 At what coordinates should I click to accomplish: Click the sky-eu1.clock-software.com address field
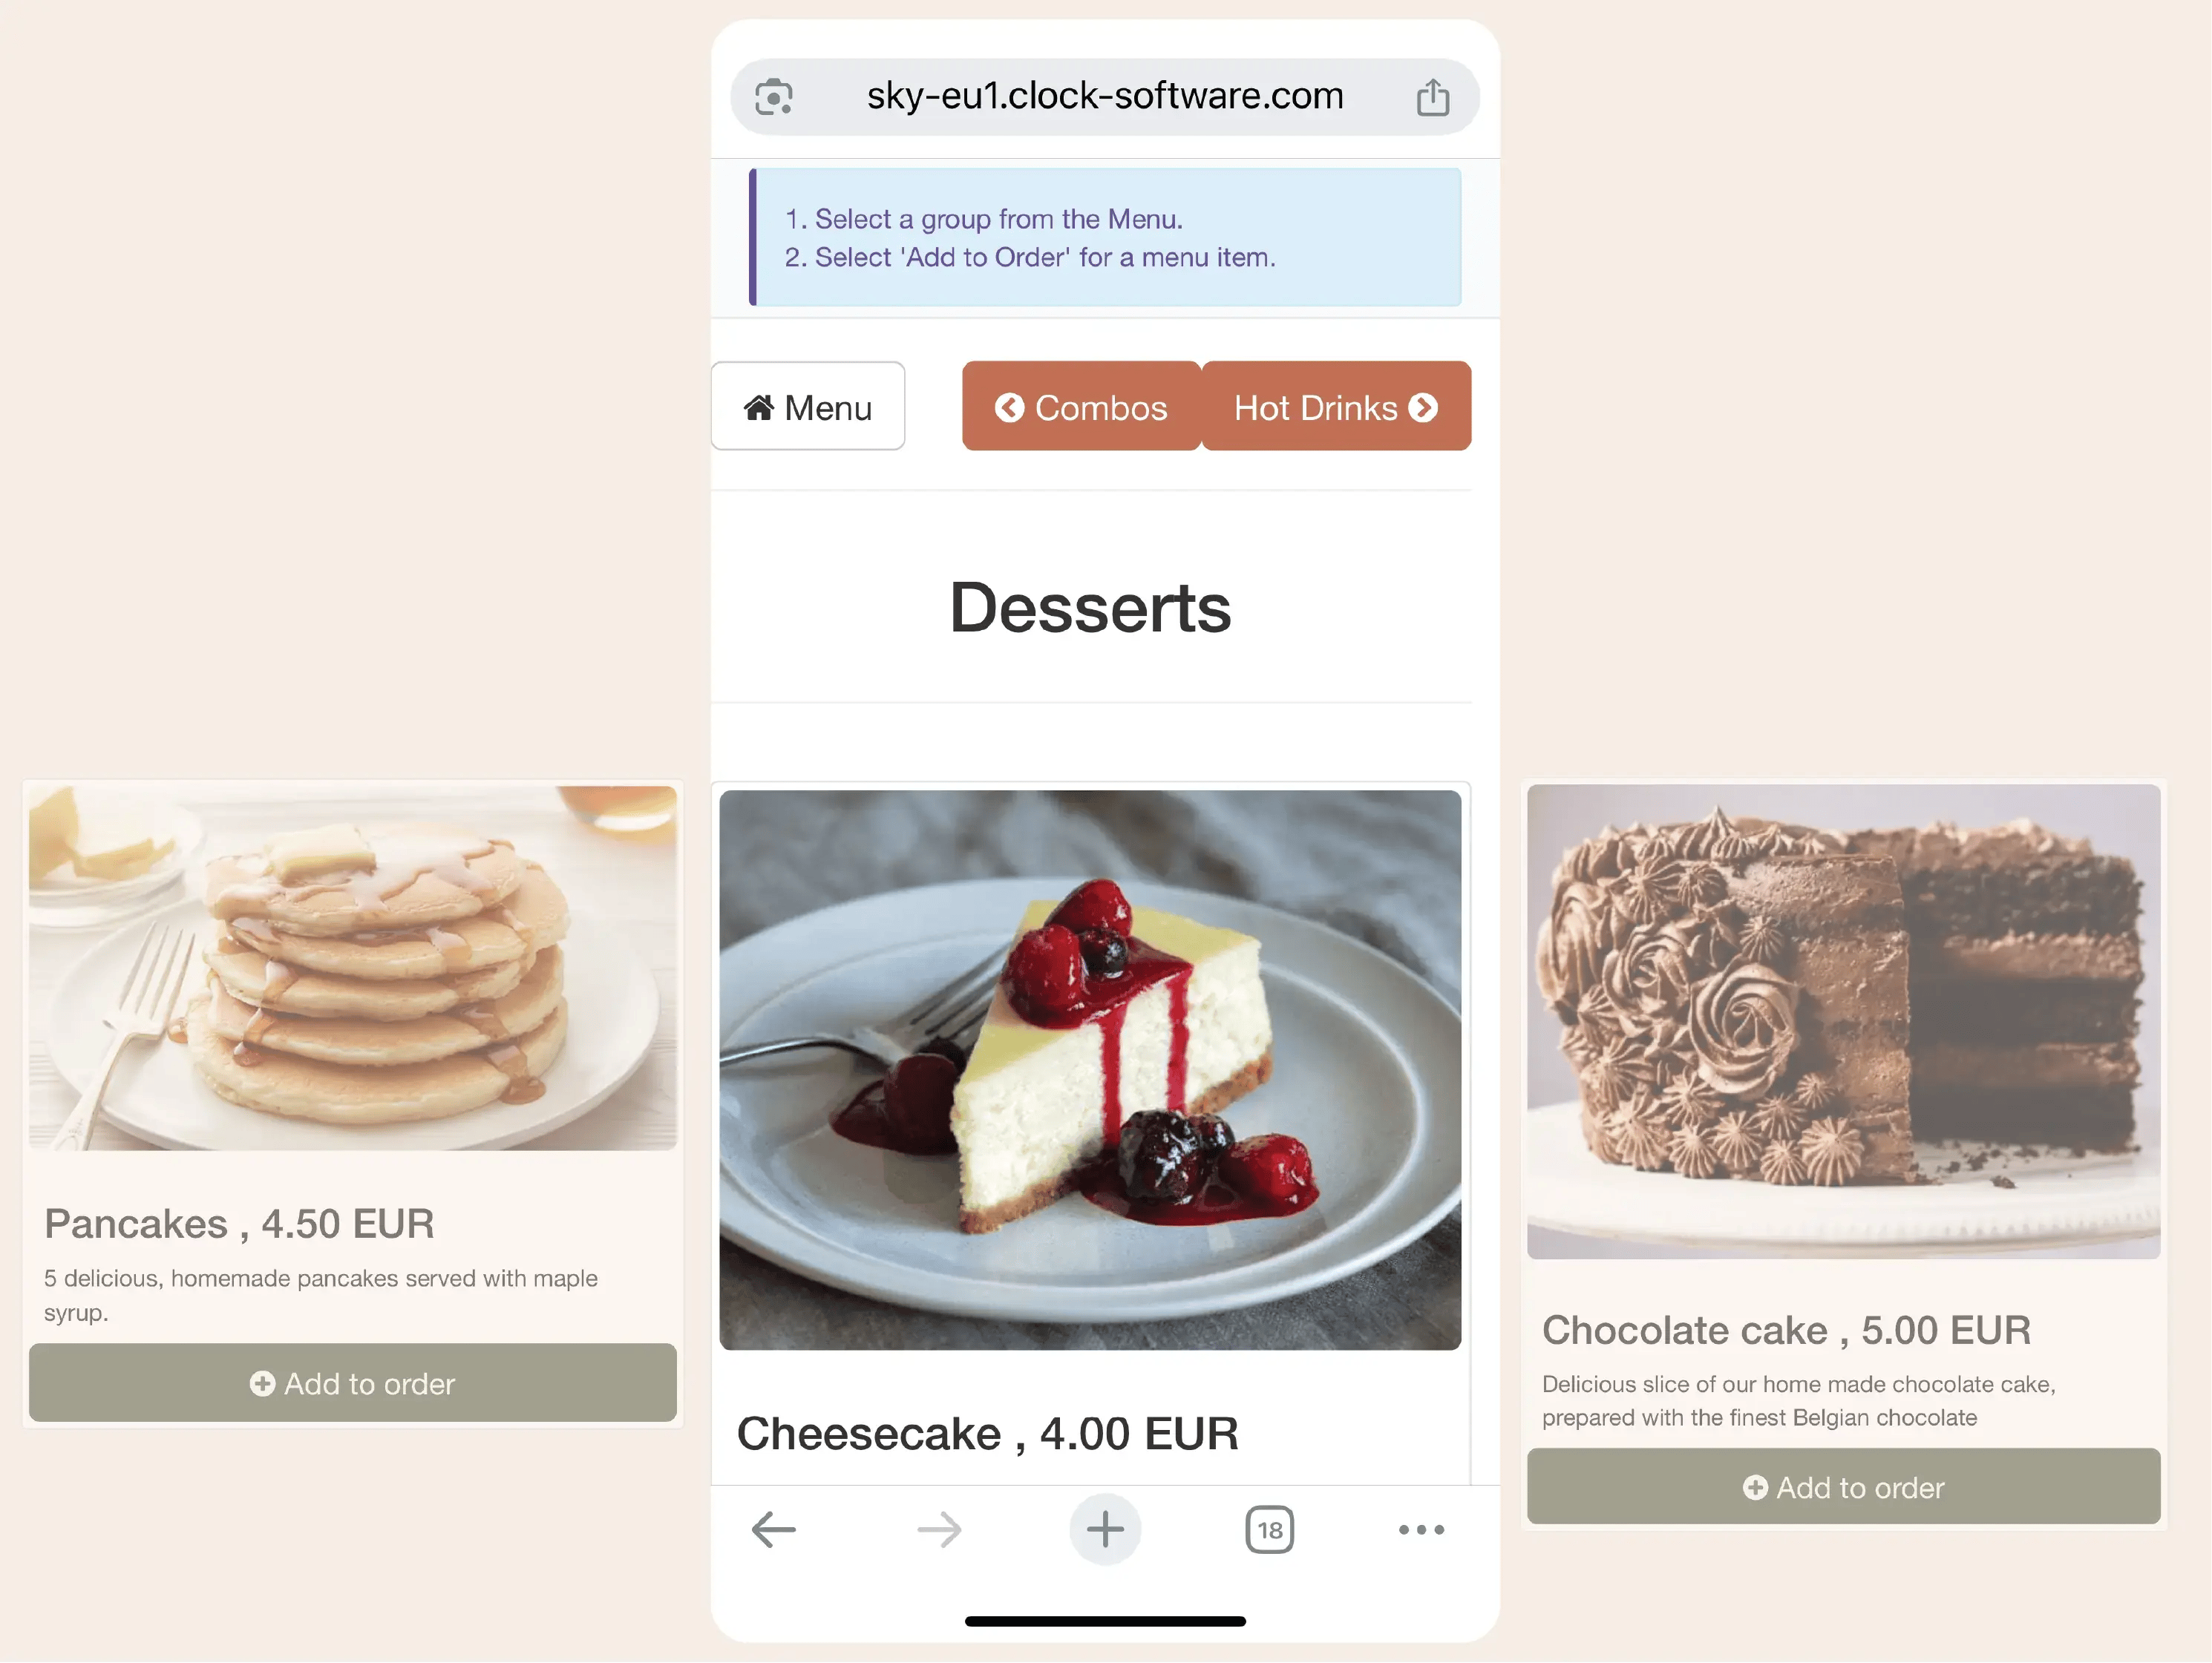pyautogui.click(x=1105, y=97)
